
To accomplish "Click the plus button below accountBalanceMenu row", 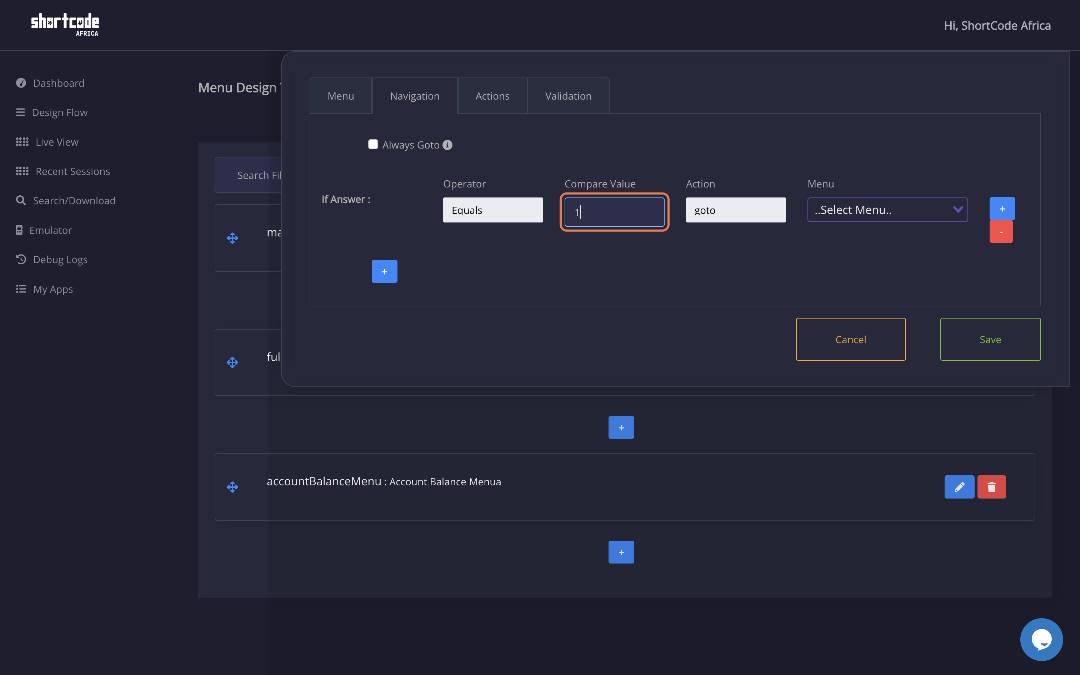I will (621, 552).
